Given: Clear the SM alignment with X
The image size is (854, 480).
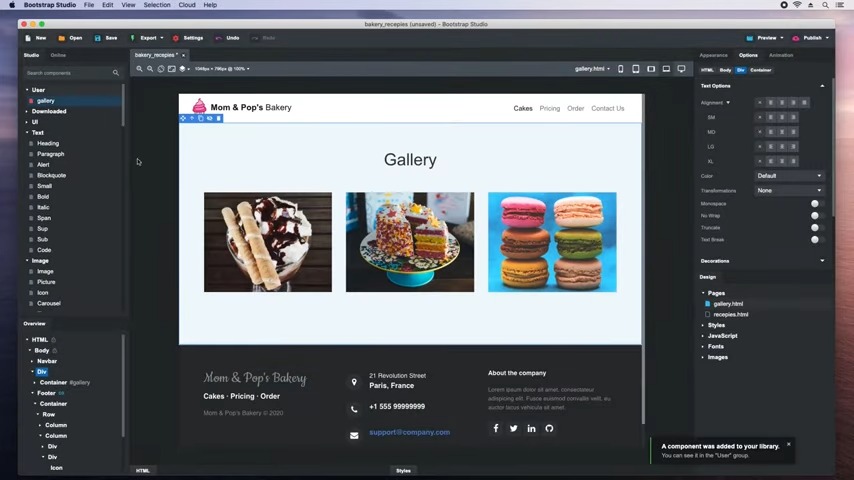Looking at the screenshot, I should [x=760, y=117].
